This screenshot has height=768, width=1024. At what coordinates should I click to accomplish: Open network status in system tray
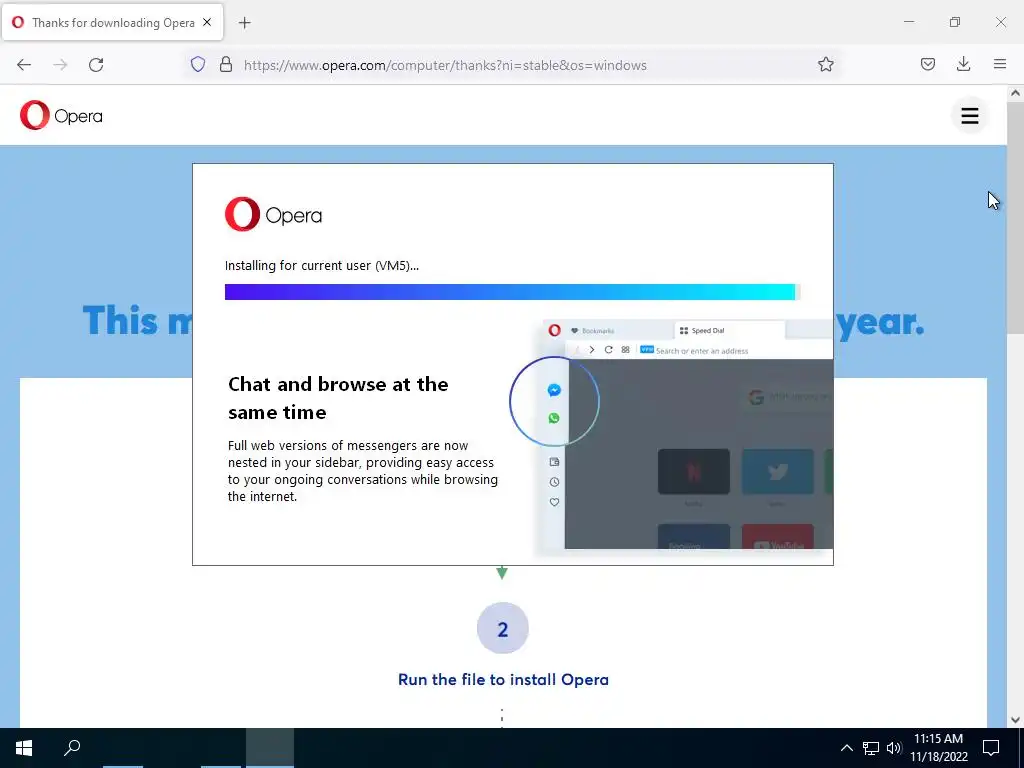pyautogui.click(x=871, y=748)
